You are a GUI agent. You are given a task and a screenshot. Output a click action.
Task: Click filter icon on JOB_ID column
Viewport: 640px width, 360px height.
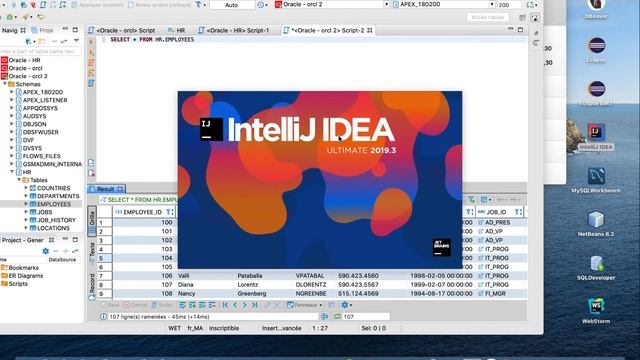tap(518, 212)
